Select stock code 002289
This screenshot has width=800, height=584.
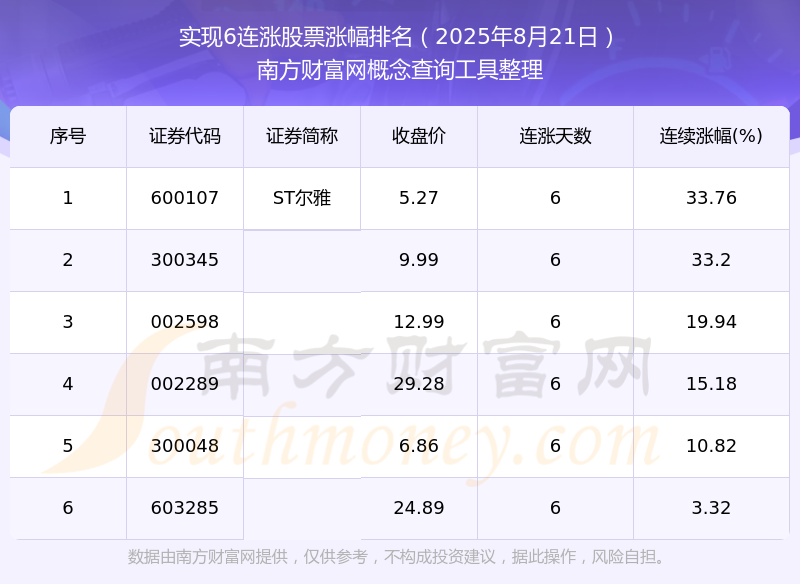pyautogui.click(x=185, y=384)
